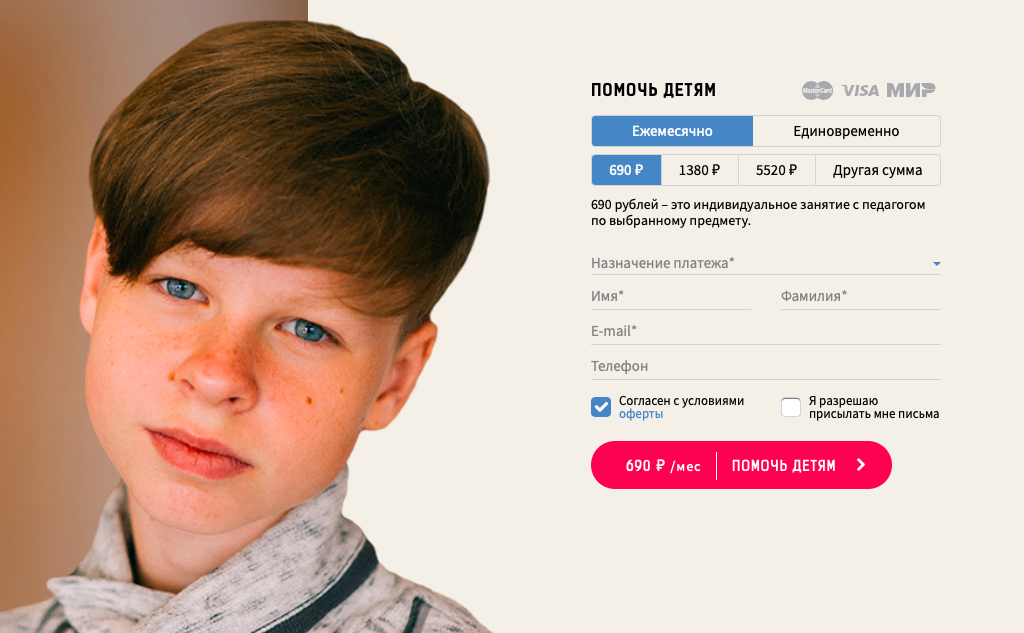This screenshot has width=1024, height=633.
Task: Select the 1380 ₽ amount option
Action: click(x=699, y=170)
